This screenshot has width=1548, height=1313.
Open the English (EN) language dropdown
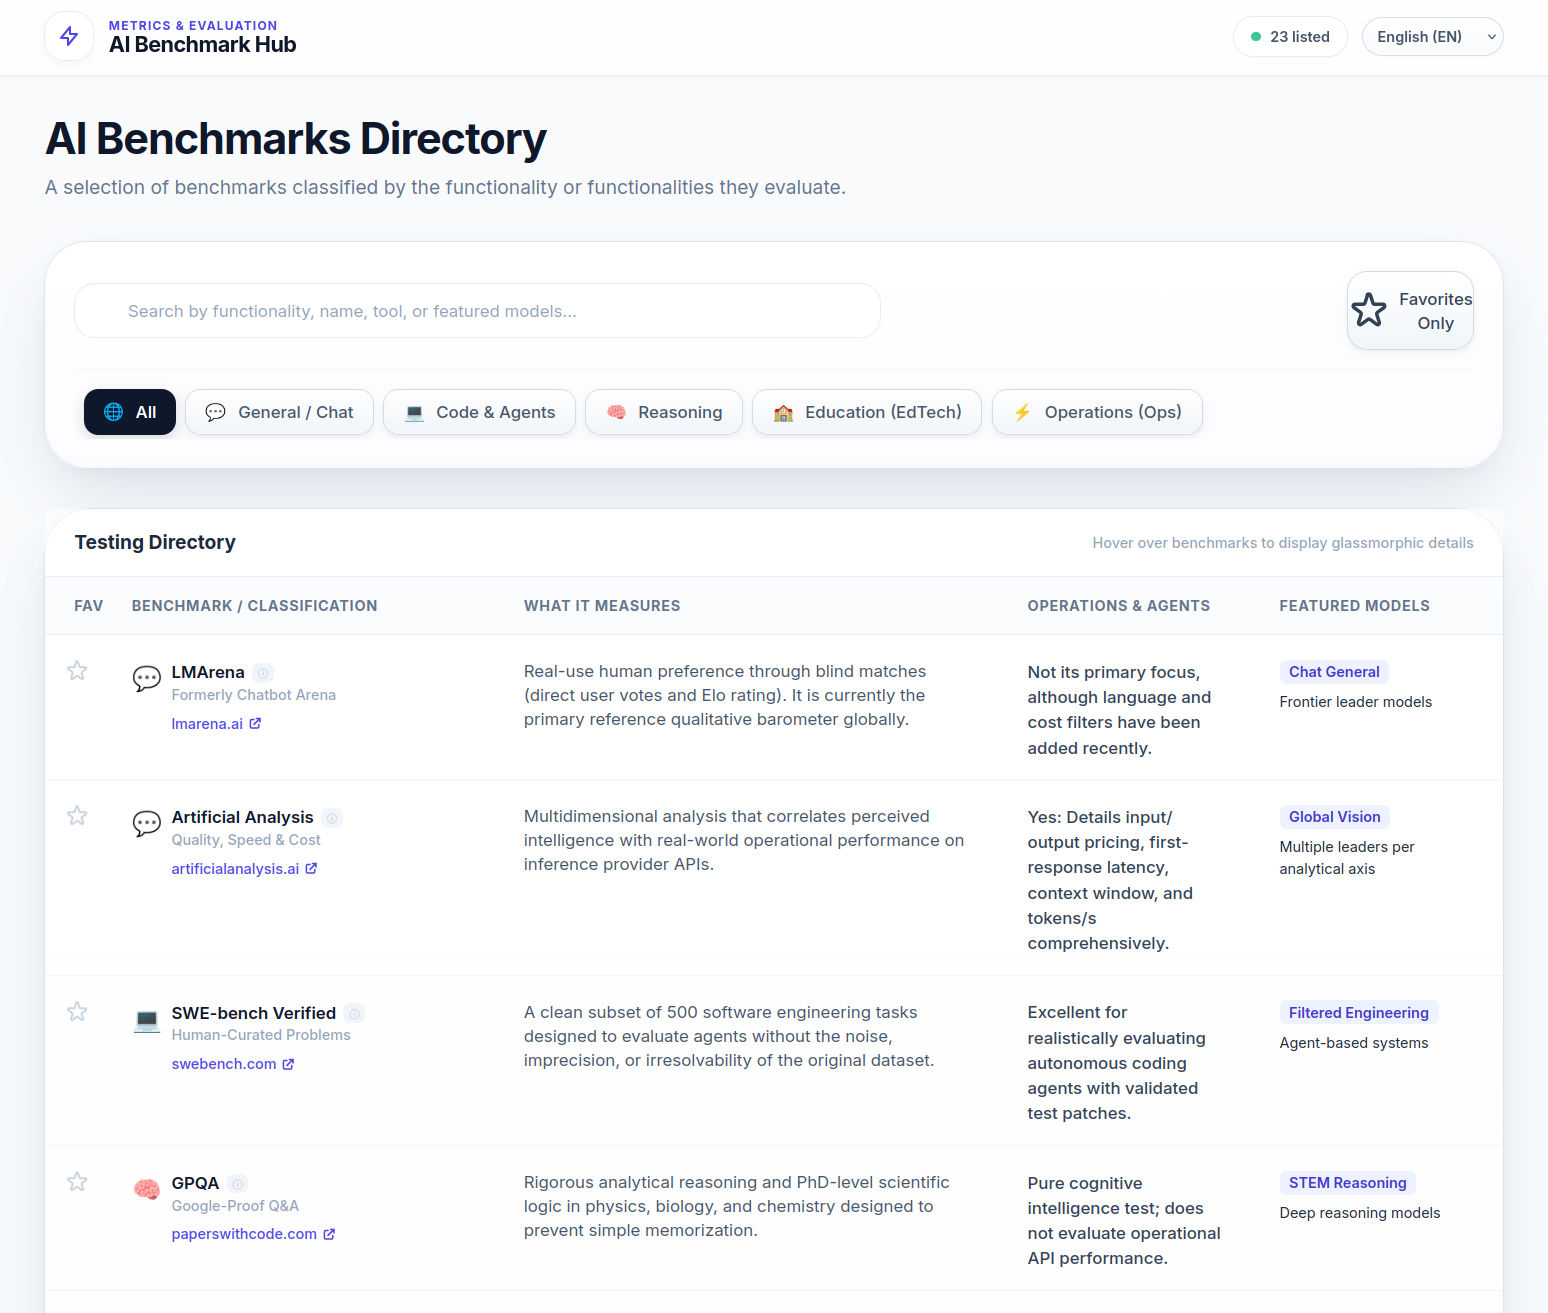click(x=1432, y=37)
